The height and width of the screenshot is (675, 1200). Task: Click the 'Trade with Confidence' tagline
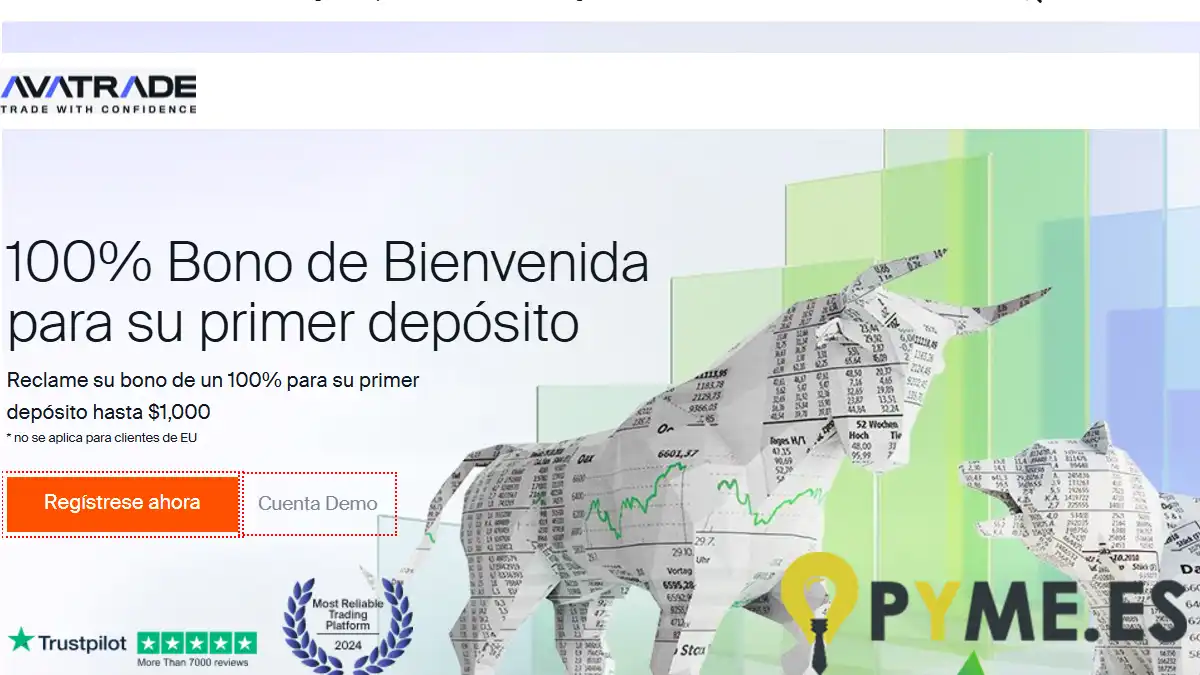tap(98, 109)
